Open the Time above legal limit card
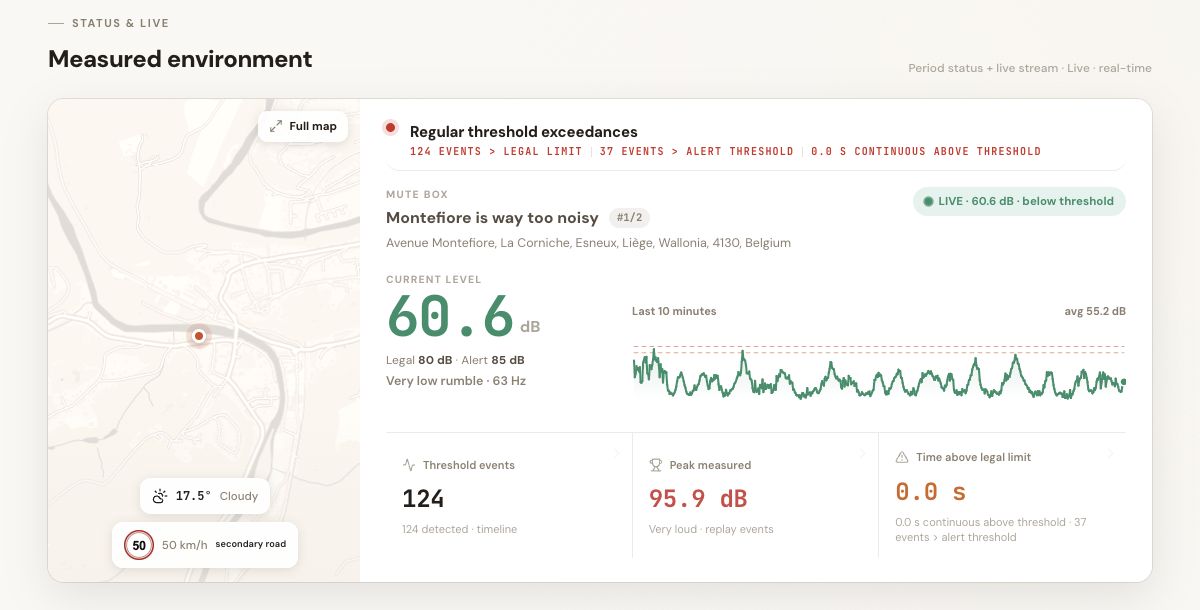This screenshot has height=610, width=1200. pyautogui.click(x=1002, y=495)
